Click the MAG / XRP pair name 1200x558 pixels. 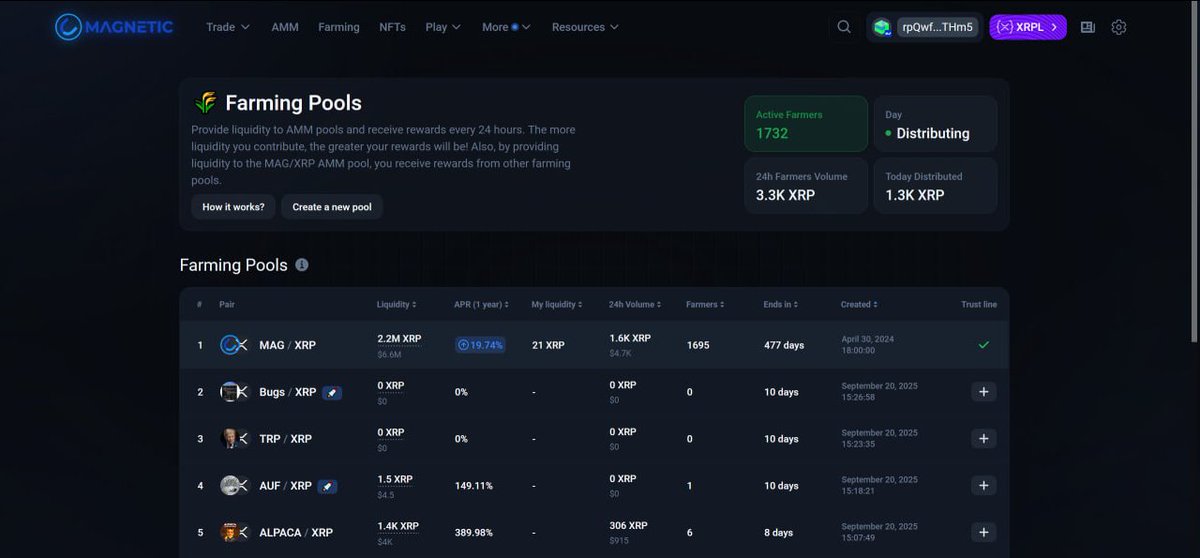[x=287, y=345]
